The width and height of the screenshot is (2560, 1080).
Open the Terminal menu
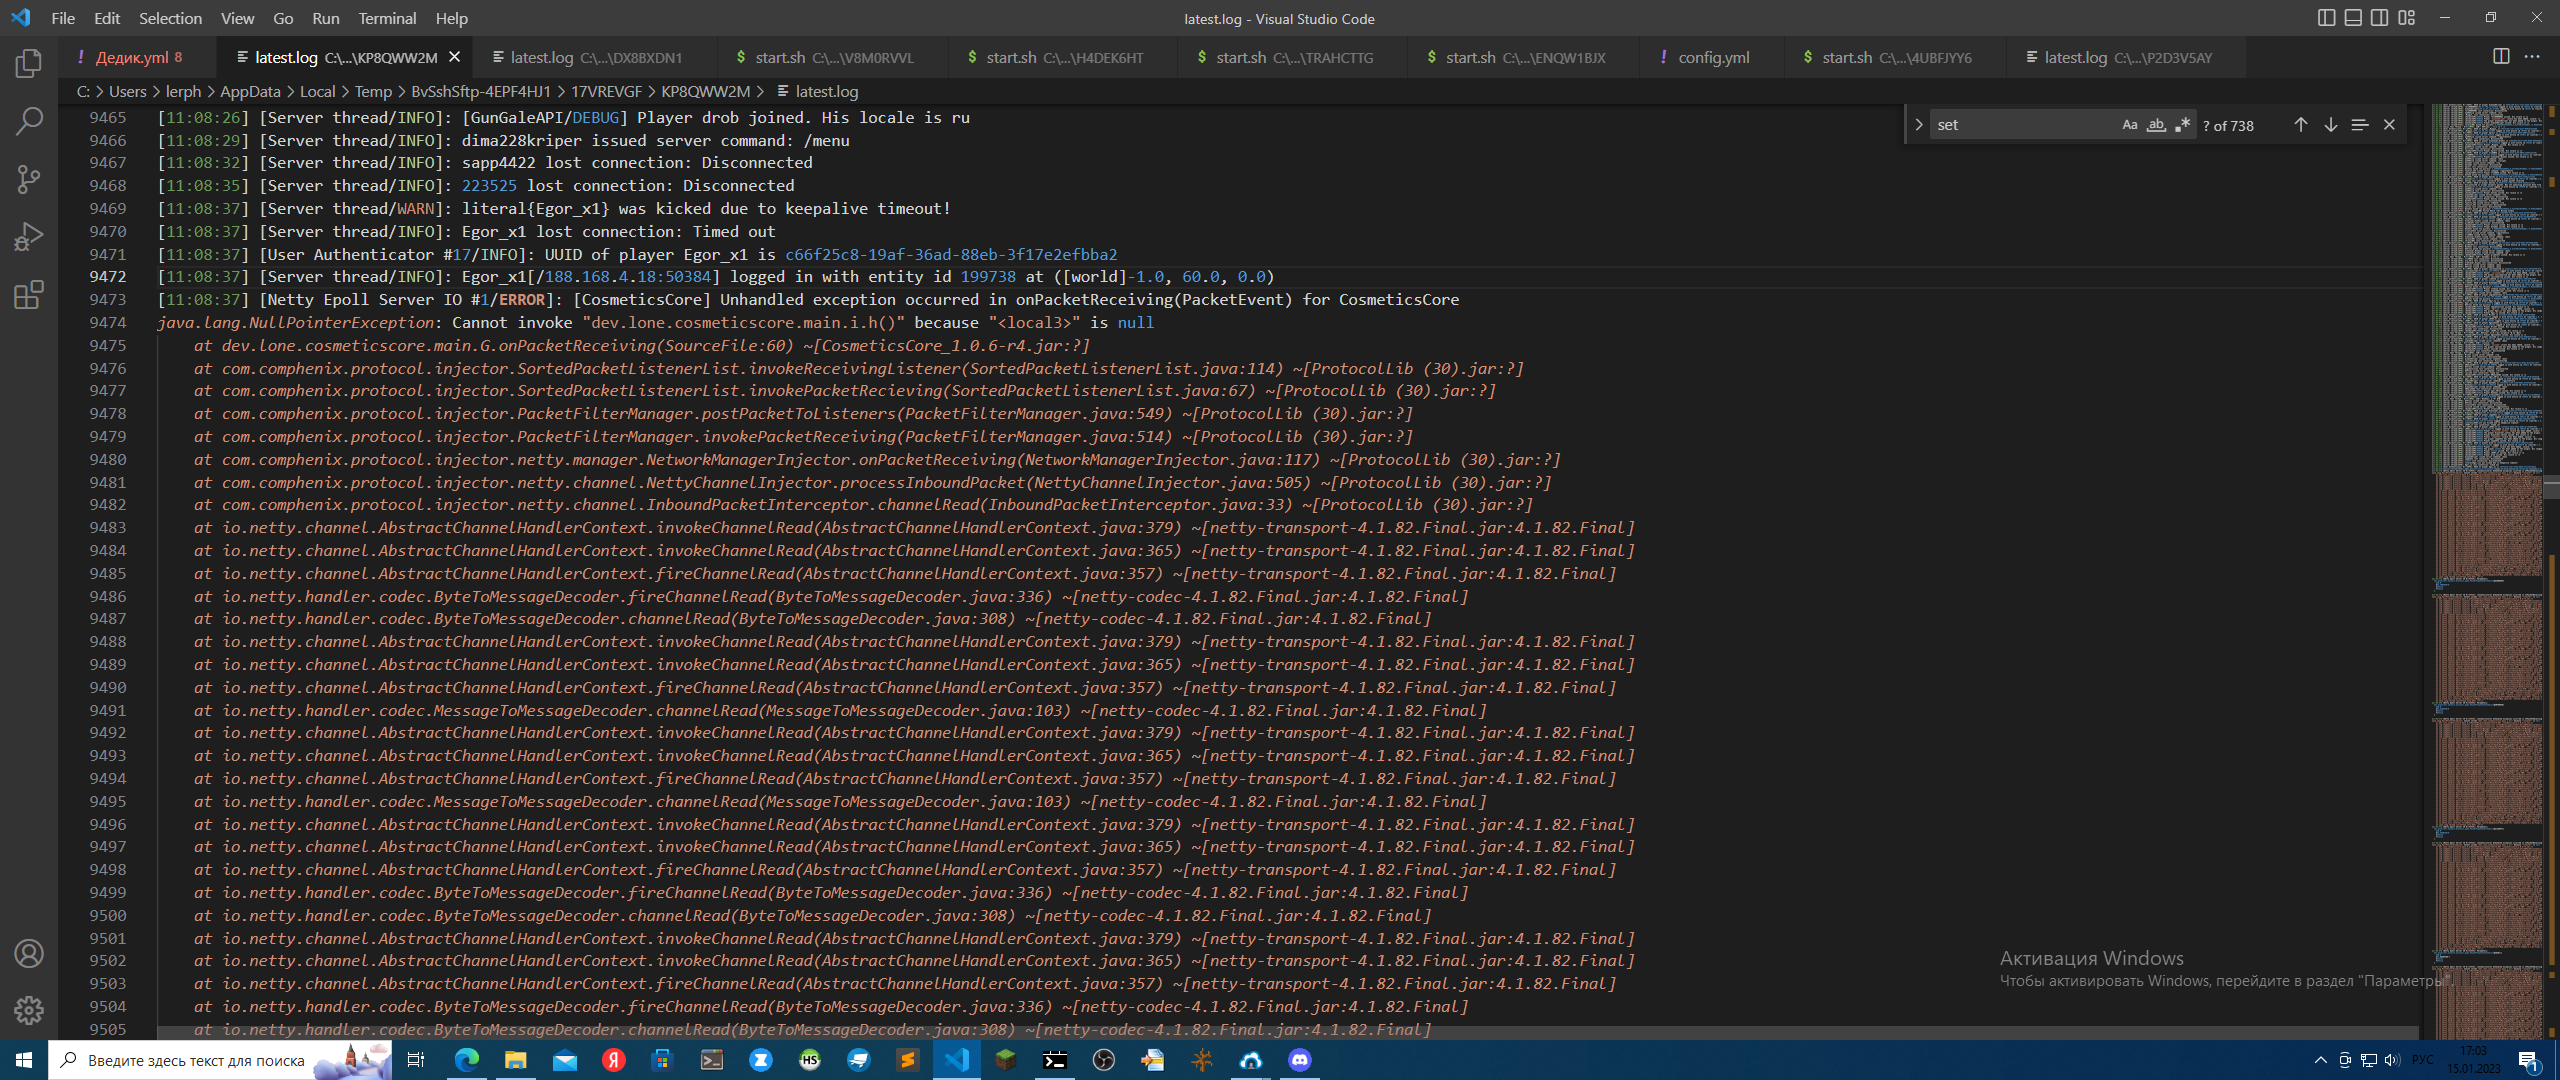[x=387, y=18]
